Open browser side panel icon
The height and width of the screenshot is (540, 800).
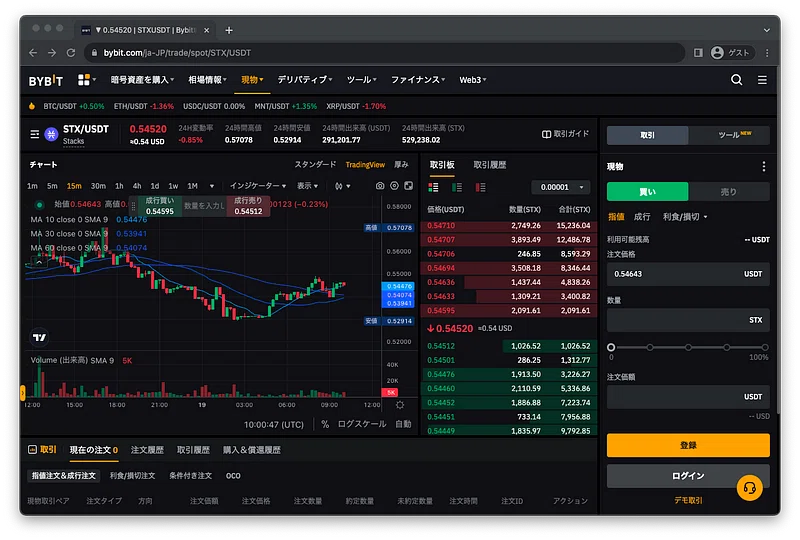pyautogui.click(x=698, y=53)
